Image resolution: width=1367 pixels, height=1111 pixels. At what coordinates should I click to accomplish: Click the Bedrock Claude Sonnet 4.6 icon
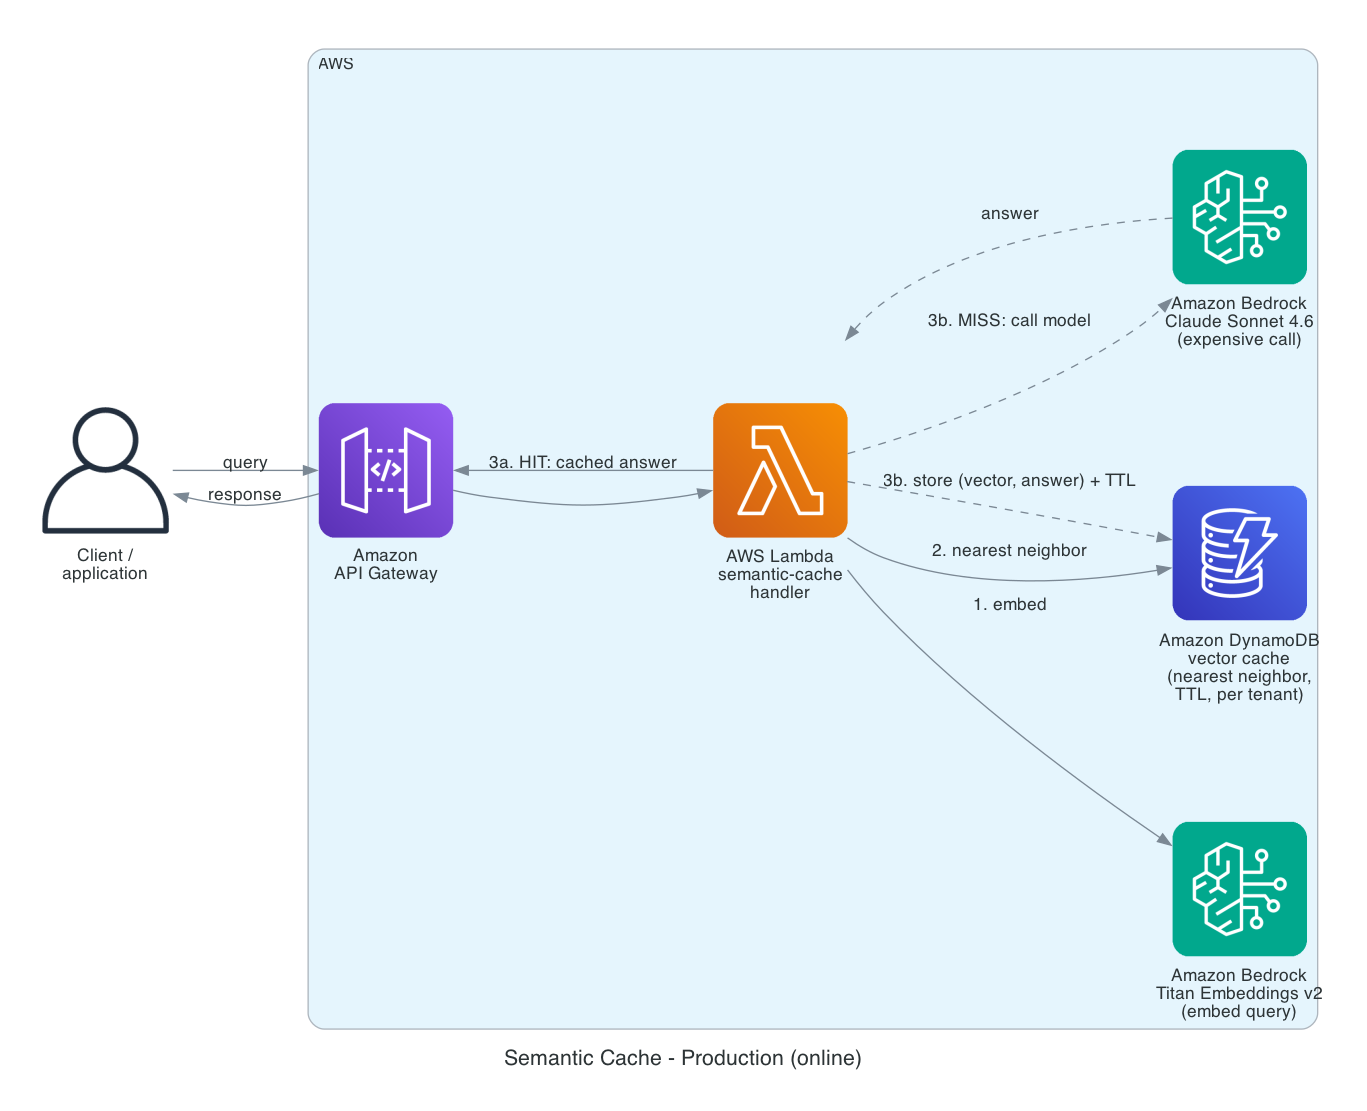[x=1239, y=217]
